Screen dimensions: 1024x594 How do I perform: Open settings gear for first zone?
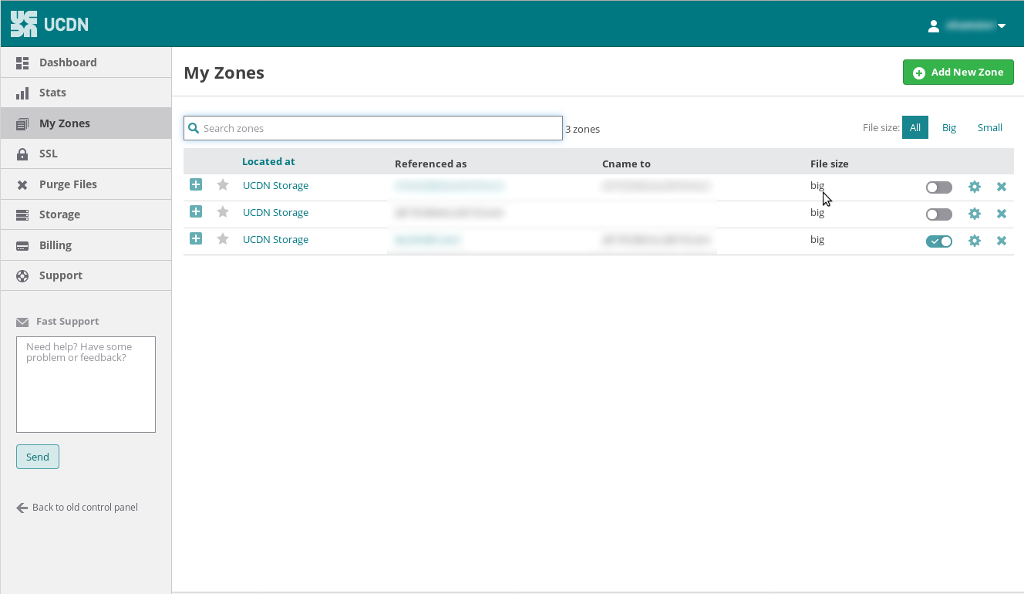974,187
